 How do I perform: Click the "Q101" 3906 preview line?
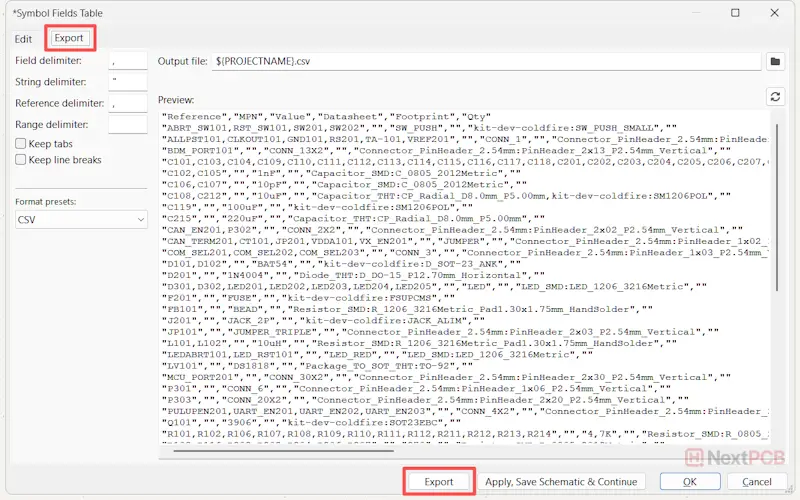point(311,422)
